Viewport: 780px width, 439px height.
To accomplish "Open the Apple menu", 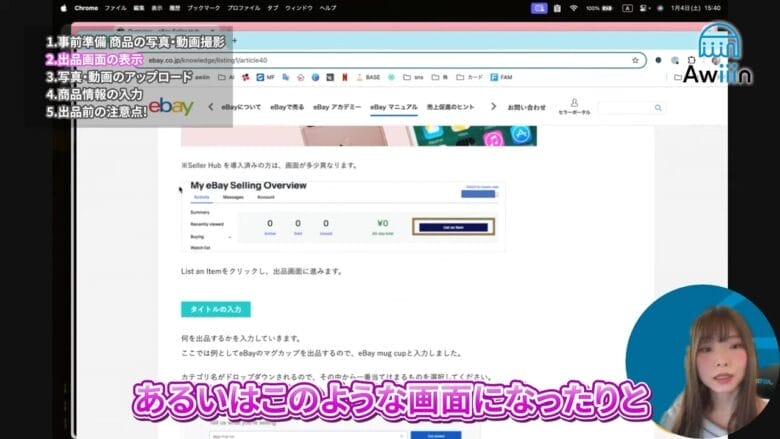I will coord(63,8).
